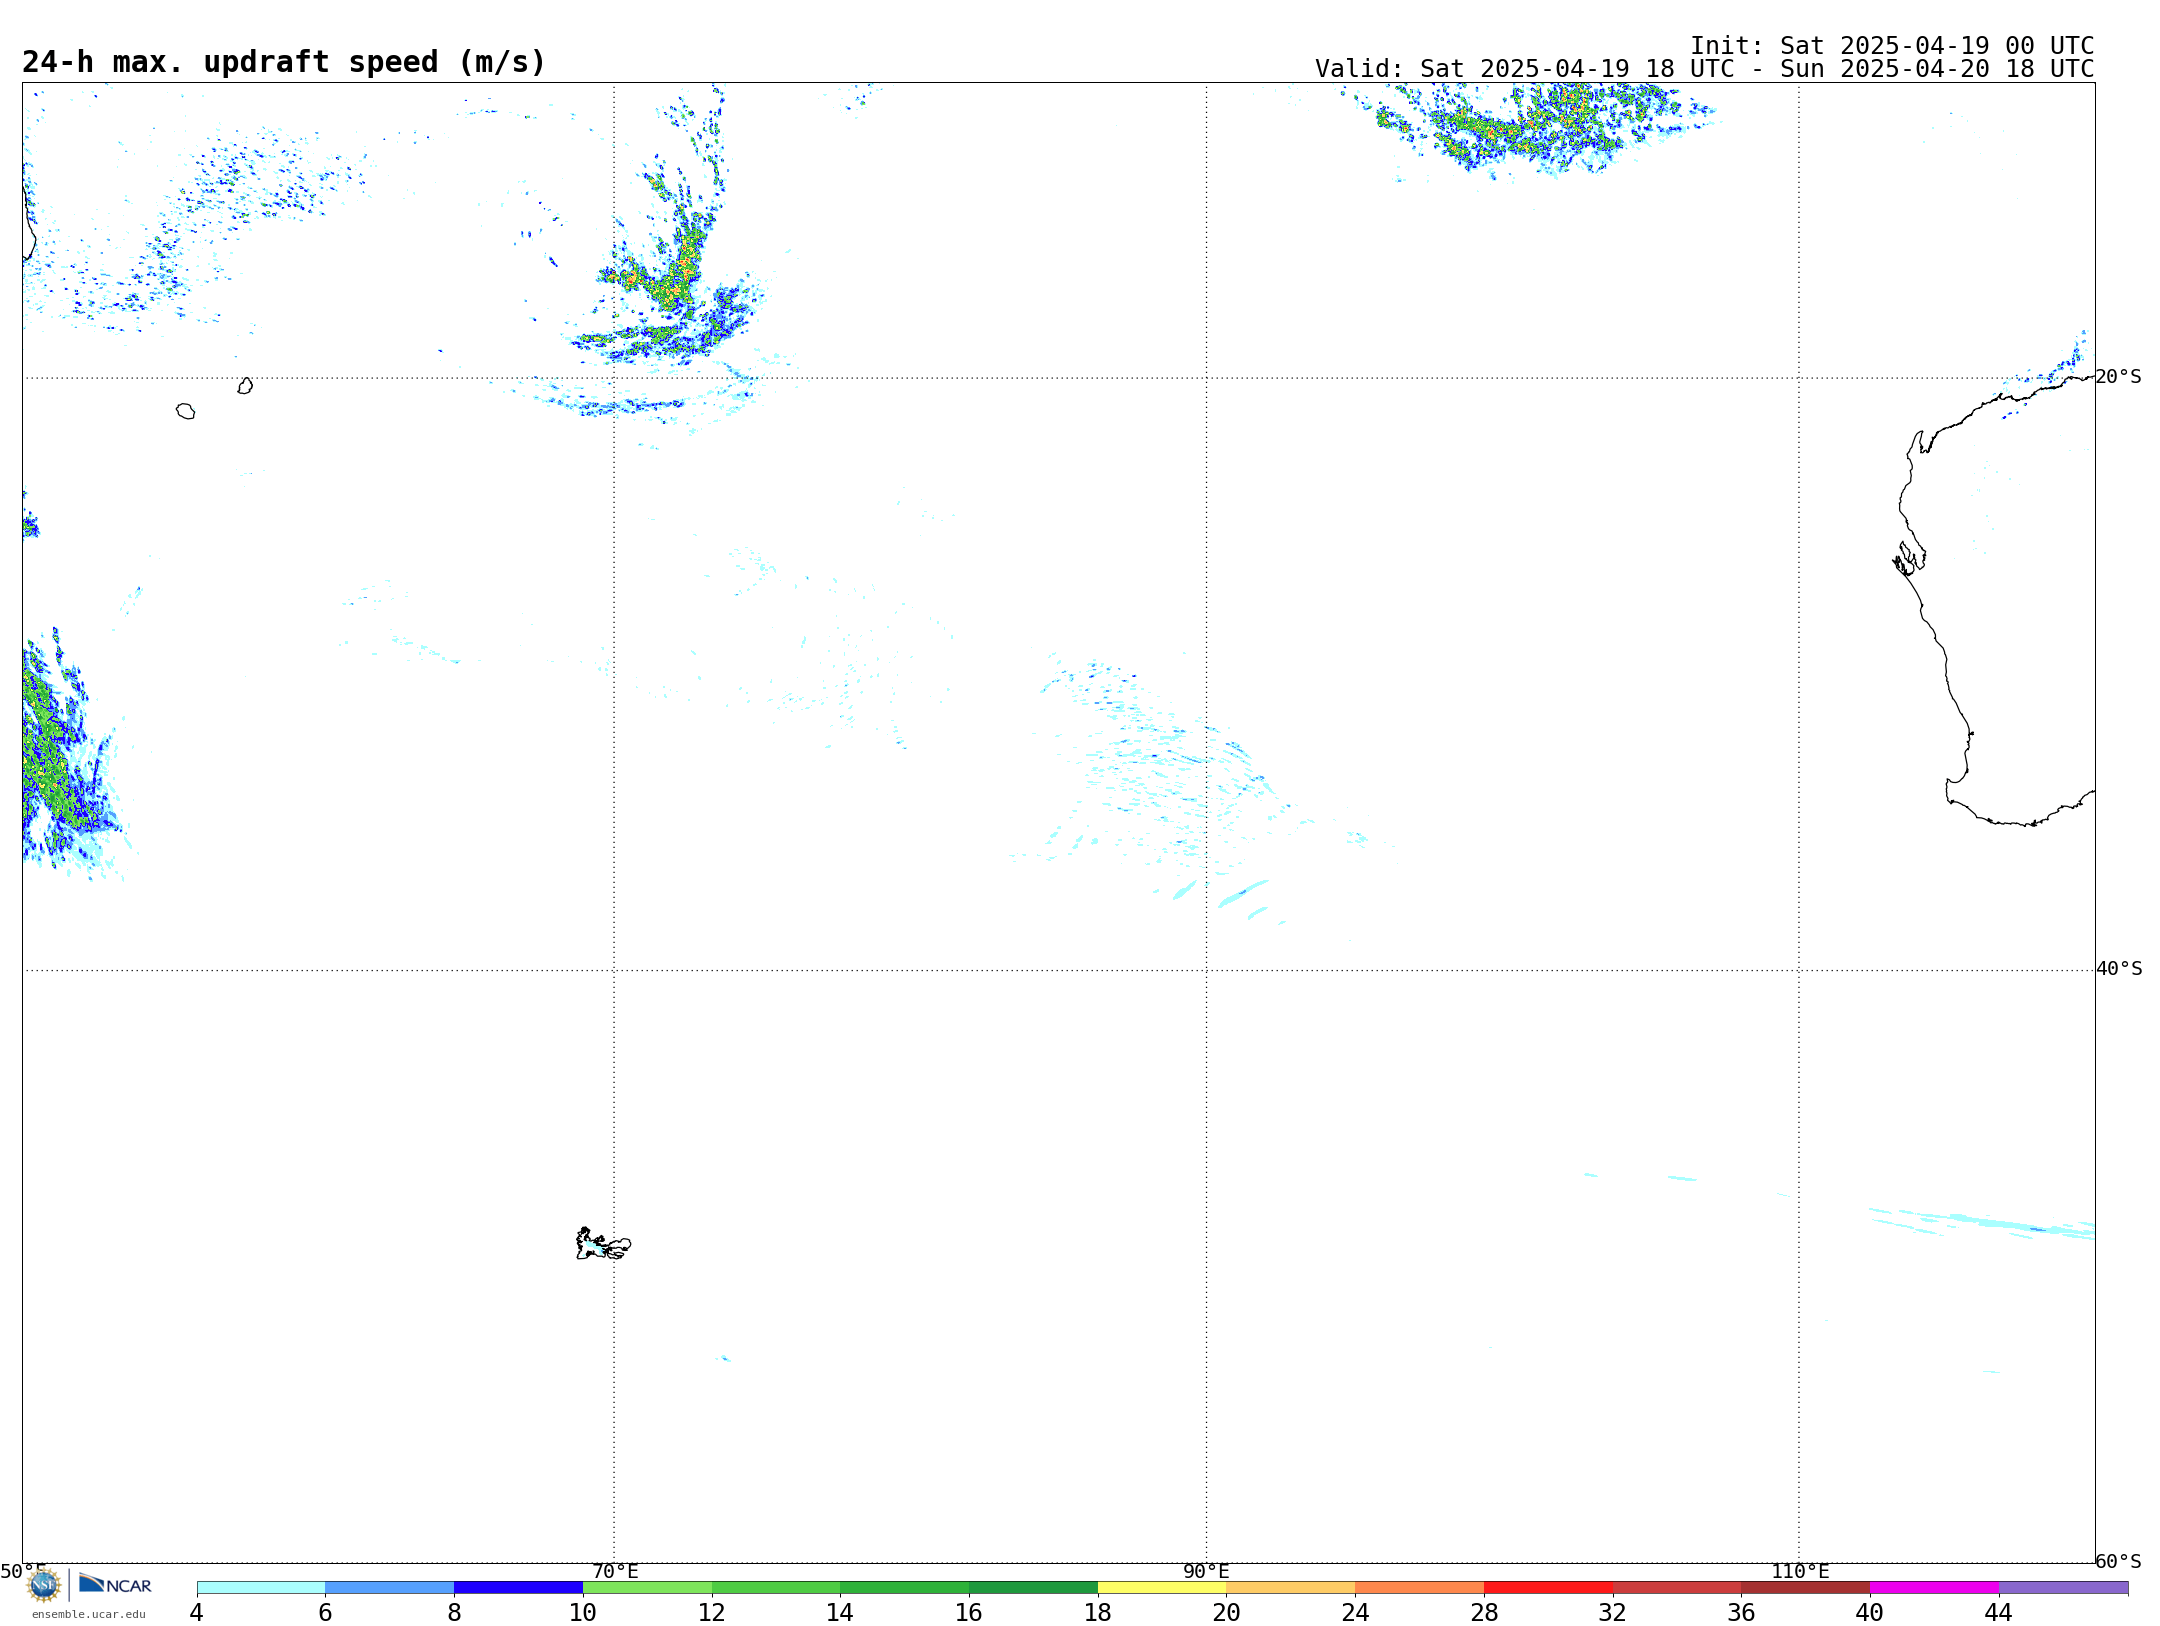
Task: Select the light blue 6–8 m/s swatch
Action: [x=390, y=1587]
